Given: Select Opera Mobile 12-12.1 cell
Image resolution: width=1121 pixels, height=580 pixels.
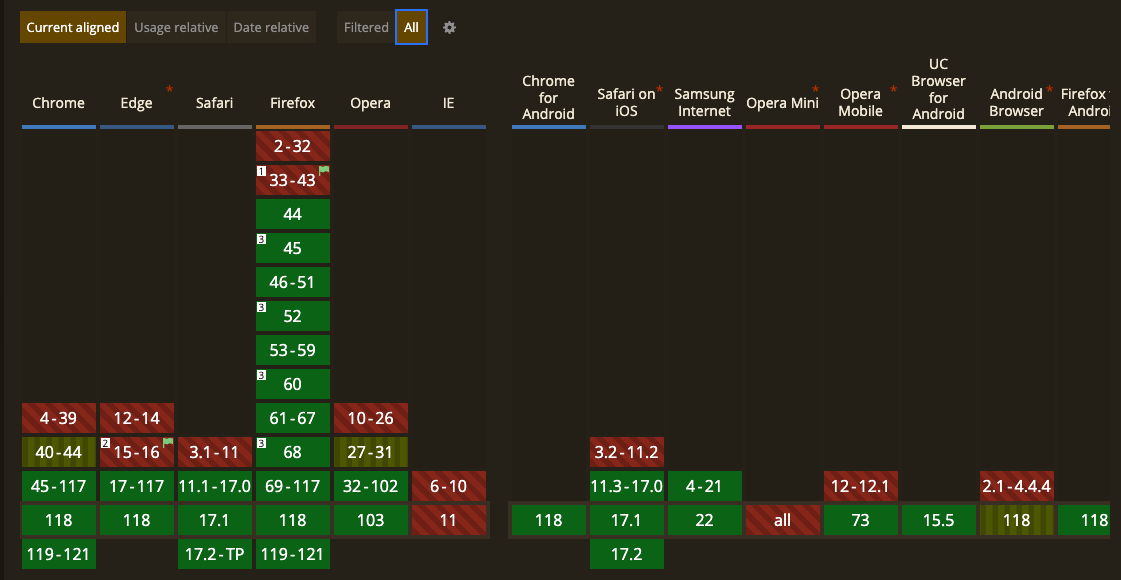Looking at the screenshot, I should 861,486.
